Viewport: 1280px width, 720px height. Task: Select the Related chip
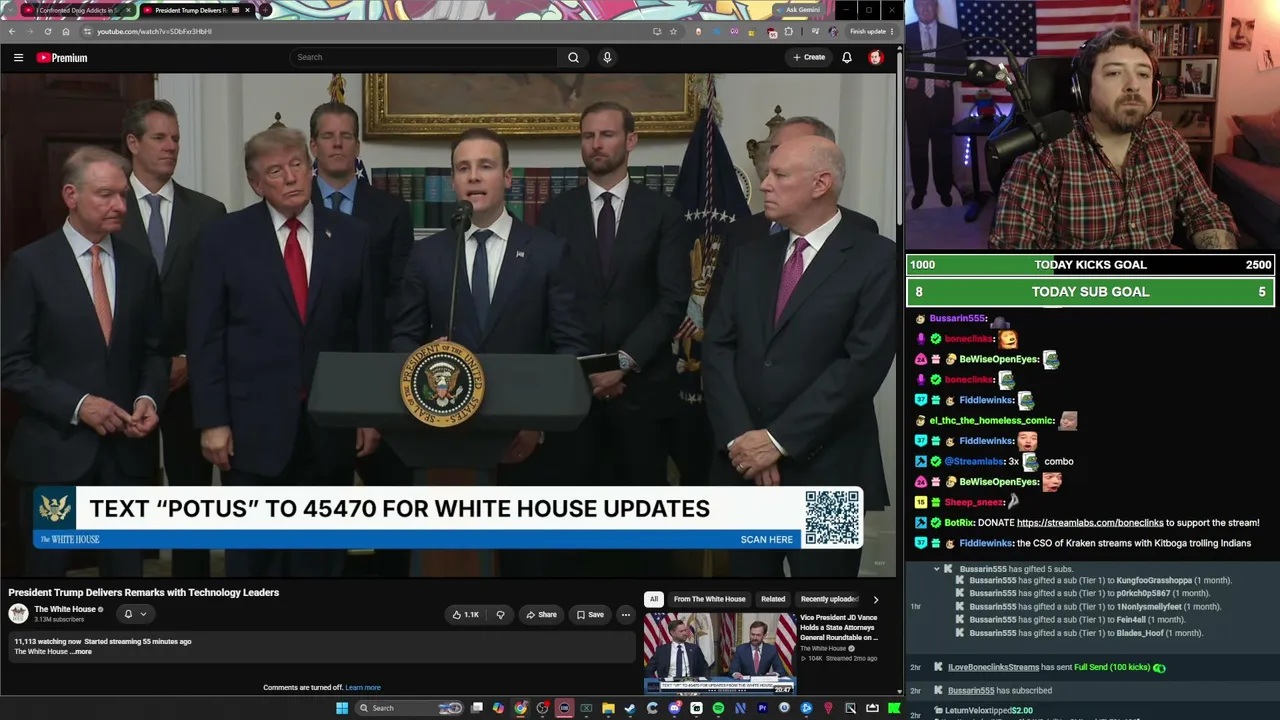pos(773,599)
